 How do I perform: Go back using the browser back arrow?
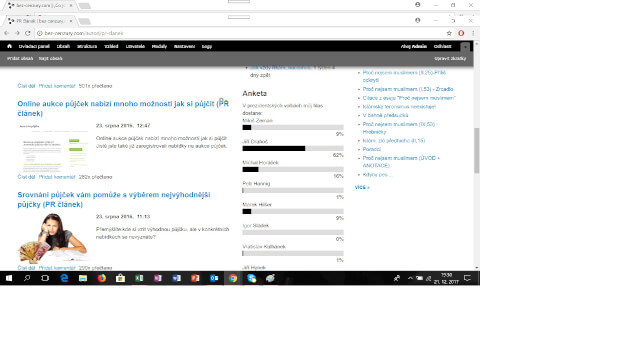click(7, 33)
